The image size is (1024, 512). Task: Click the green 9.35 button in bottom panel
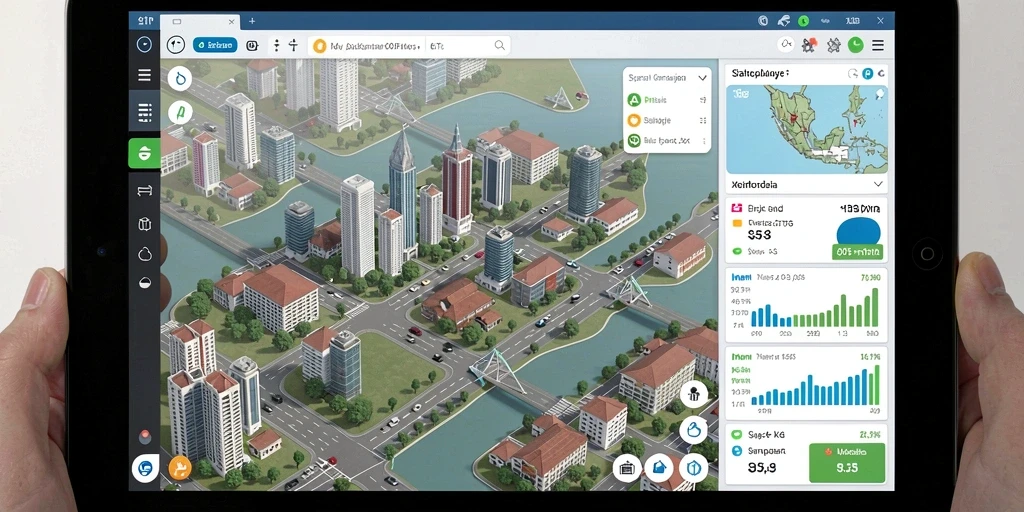[847, 462]
